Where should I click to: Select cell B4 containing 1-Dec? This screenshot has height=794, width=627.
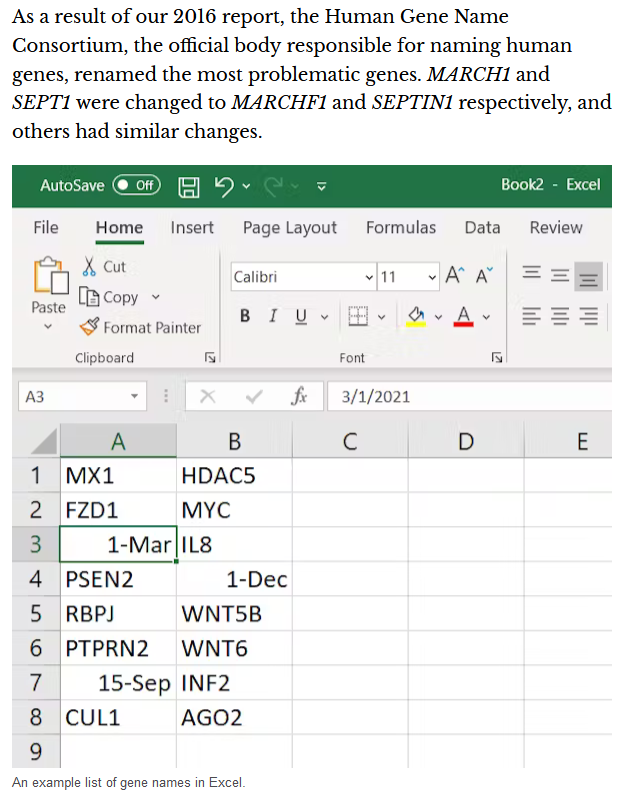point(234,579)
